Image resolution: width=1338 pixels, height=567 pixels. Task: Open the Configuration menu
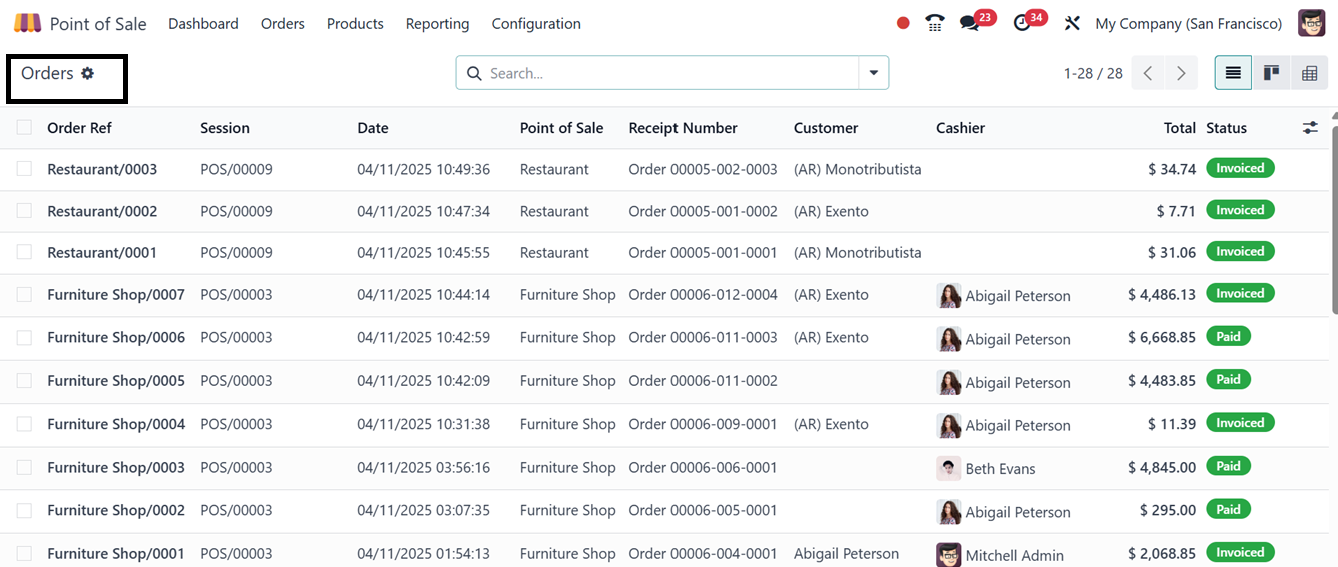(536, 23)
